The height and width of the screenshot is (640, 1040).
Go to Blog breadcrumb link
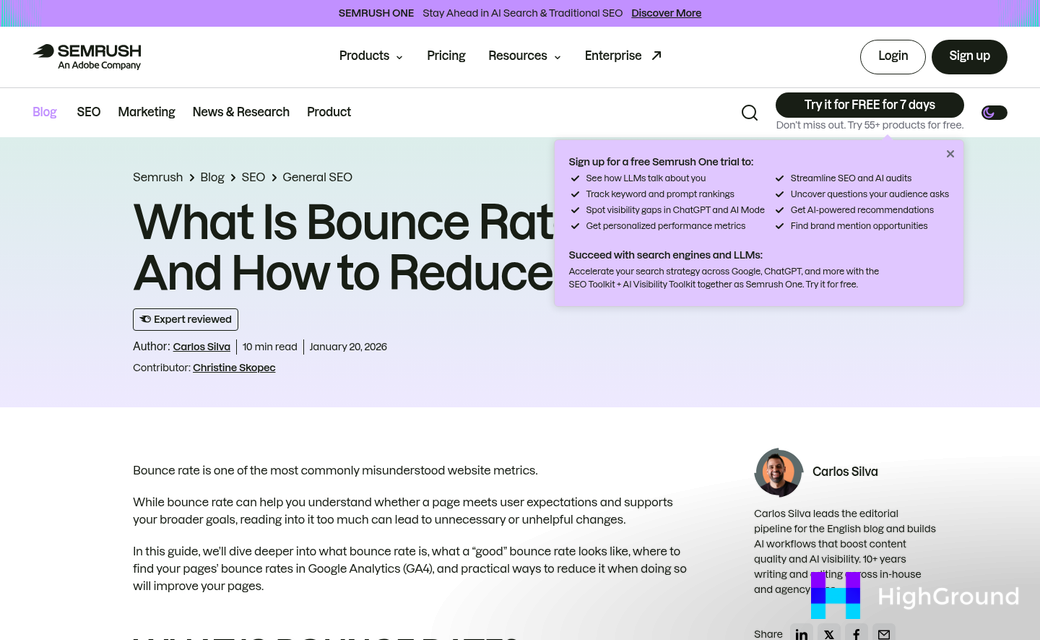(212, 177)
